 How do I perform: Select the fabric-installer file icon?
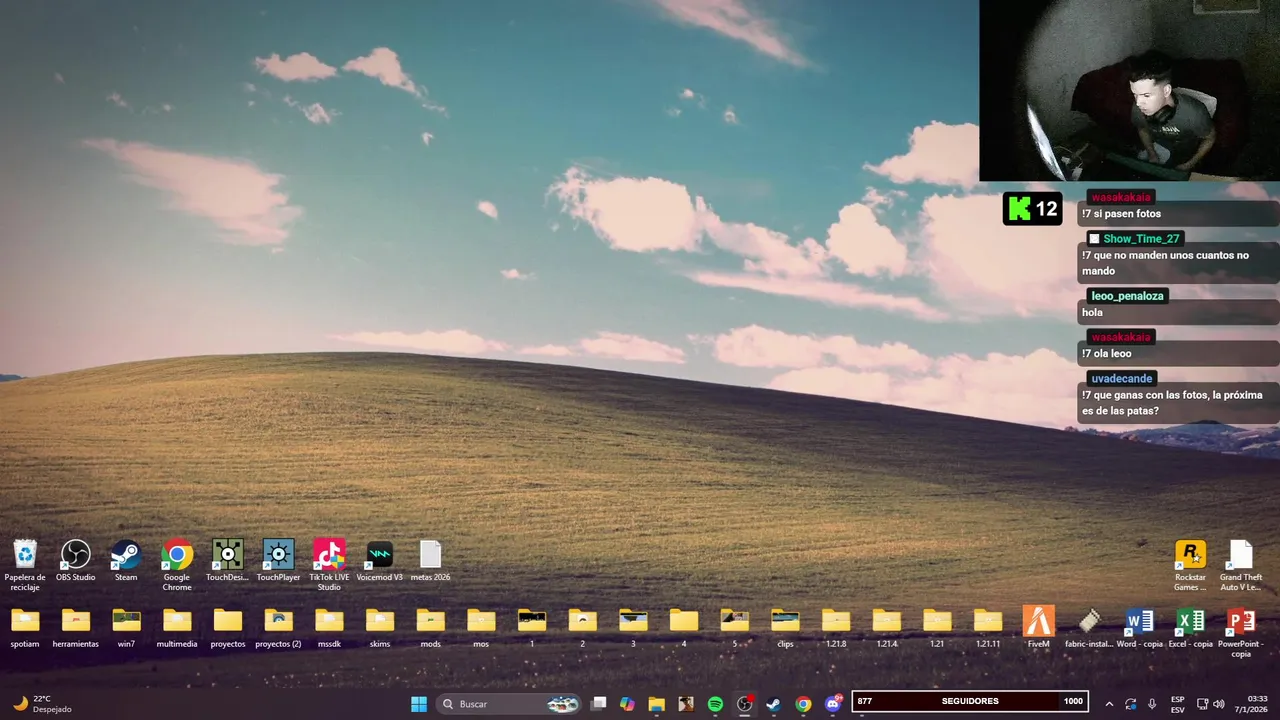point(1089,627)
